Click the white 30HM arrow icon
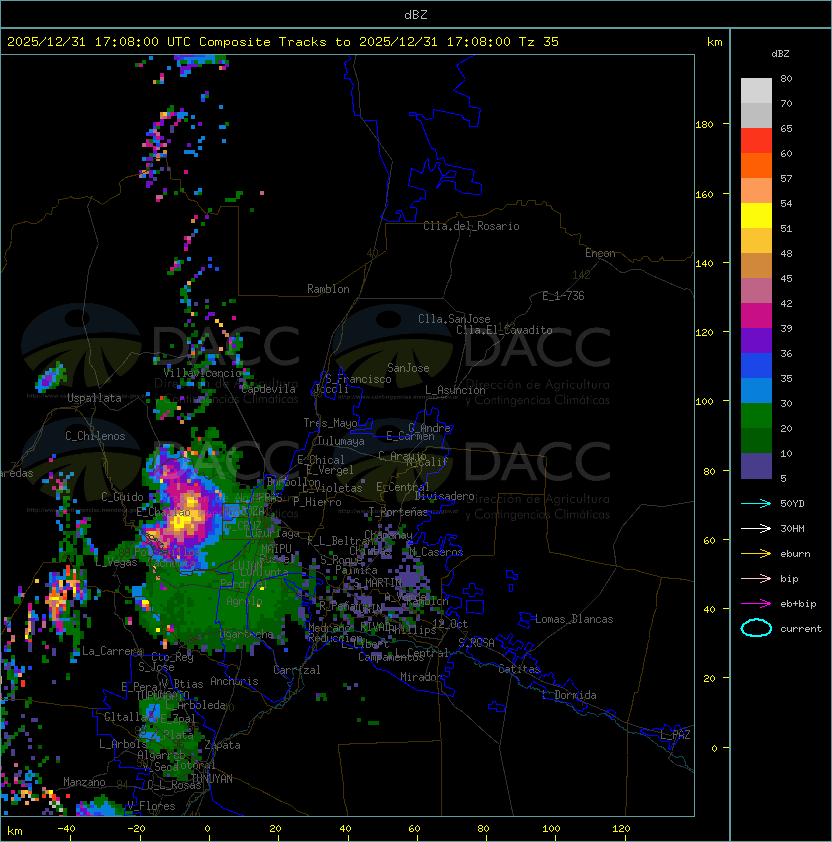832x842 pixels. (x=756, y=528)
